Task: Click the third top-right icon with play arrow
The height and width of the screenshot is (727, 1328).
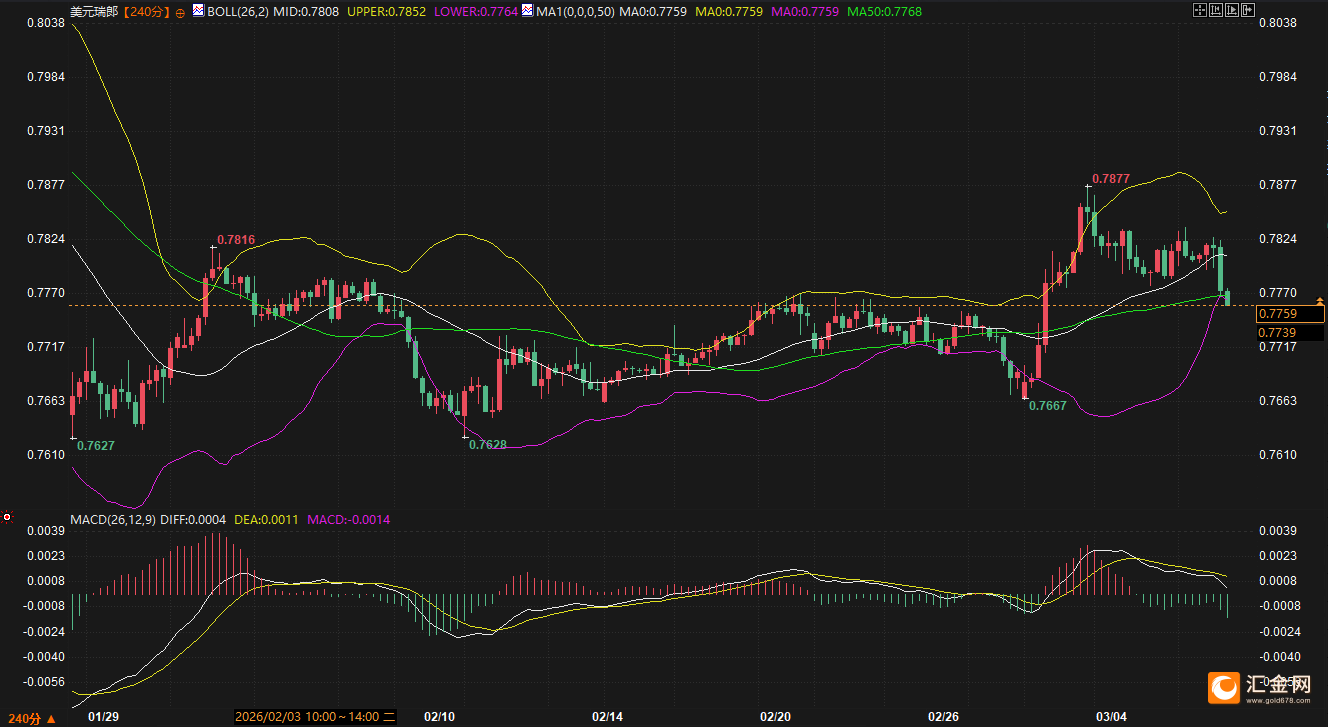Action: coord(1231,10)
